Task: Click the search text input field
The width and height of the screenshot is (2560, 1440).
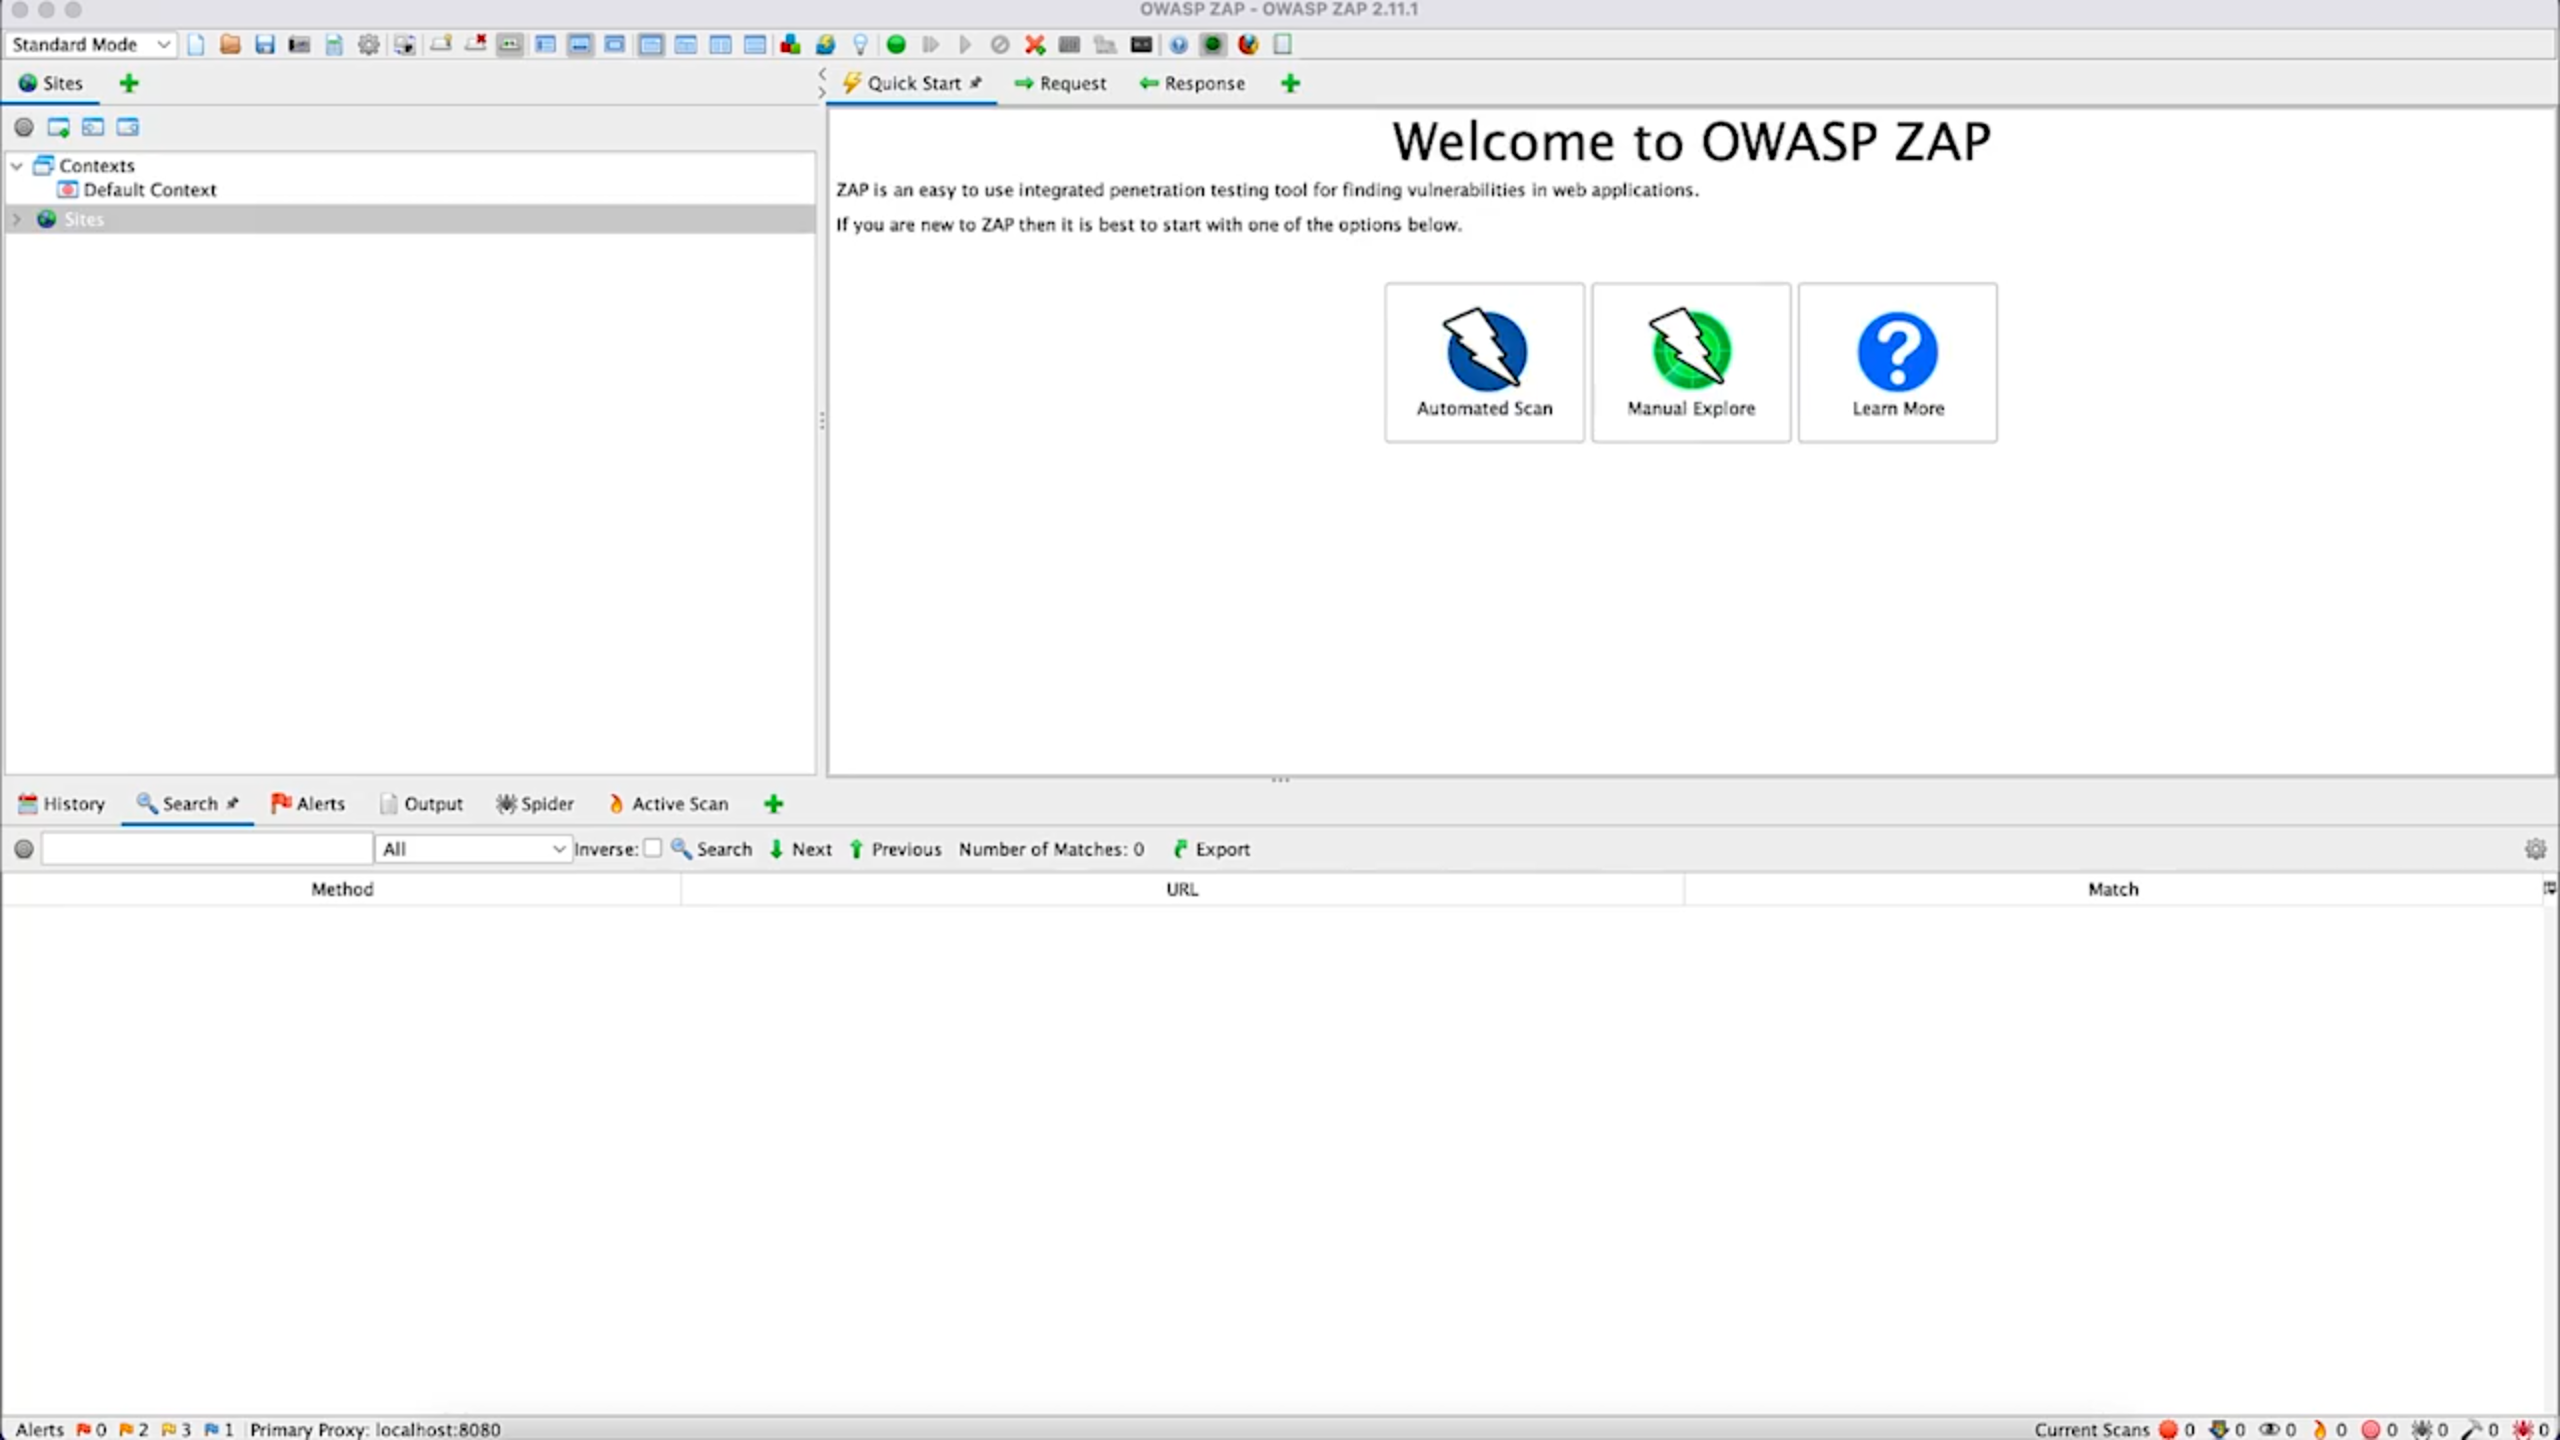Action: coord(207,849)
